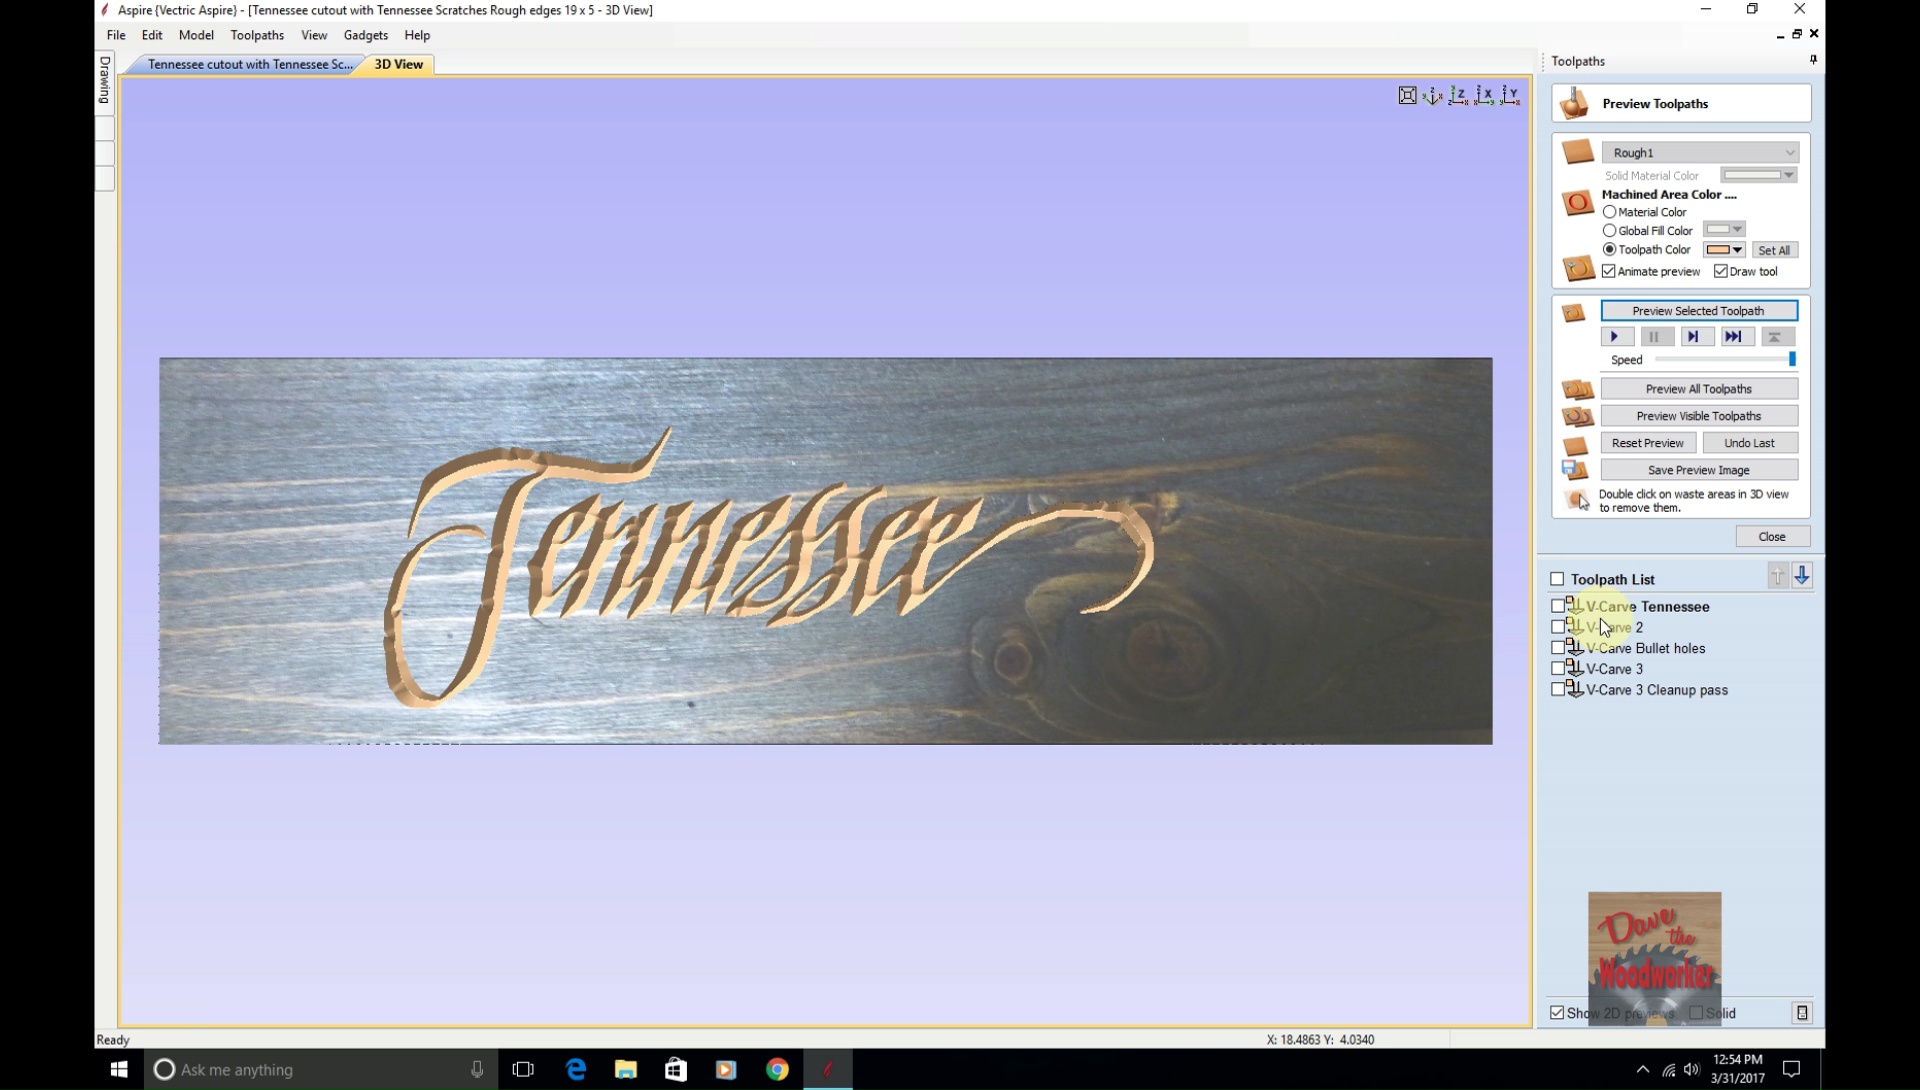
Task: Open the Global Fill Color dropdown
Action: pos(1724,230)
